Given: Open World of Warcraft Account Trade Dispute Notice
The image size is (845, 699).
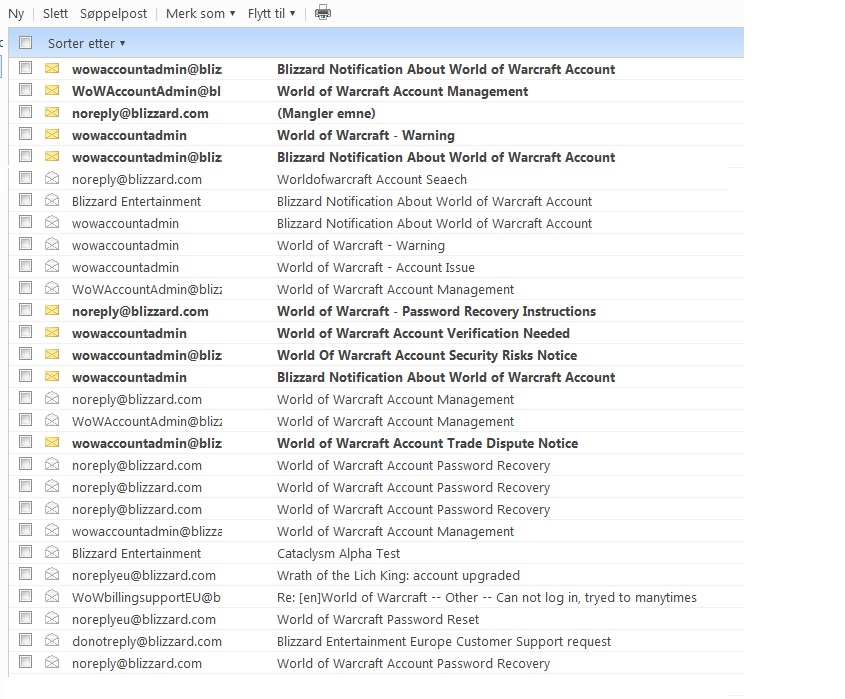Looking at the screenshot, I should coord(427,443).
